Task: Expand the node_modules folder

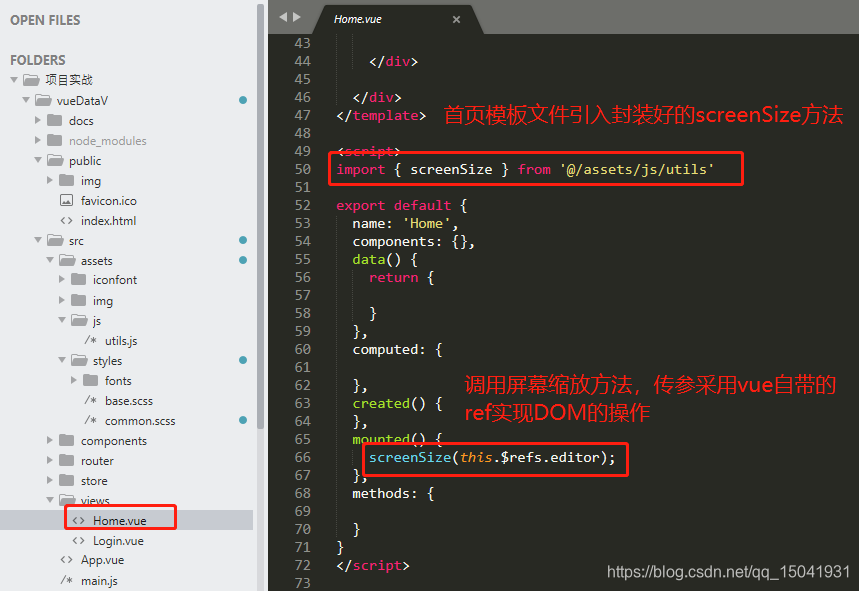Action: [38, 140]
